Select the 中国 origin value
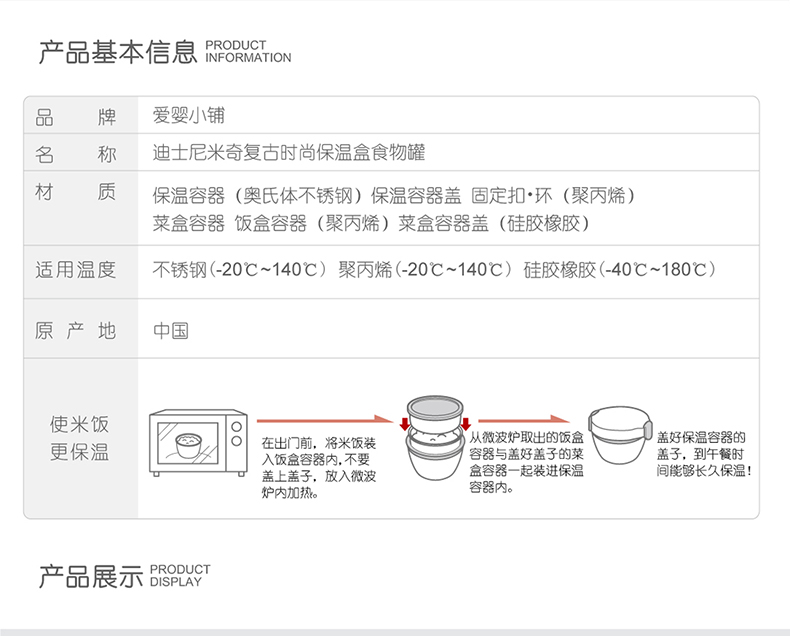The image size is (790, 636). [x=170, y=331]
